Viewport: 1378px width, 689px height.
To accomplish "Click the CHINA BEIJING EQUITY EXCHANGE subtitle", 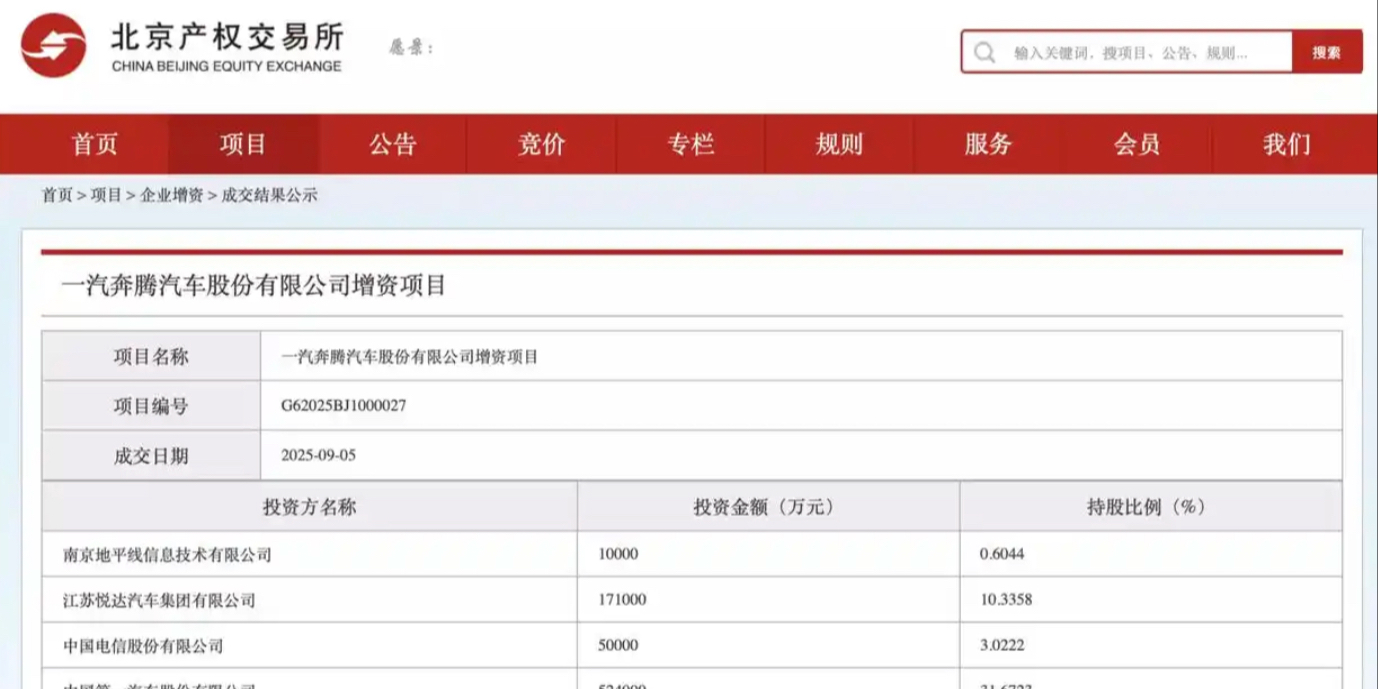I will click(x=226, y=67).
